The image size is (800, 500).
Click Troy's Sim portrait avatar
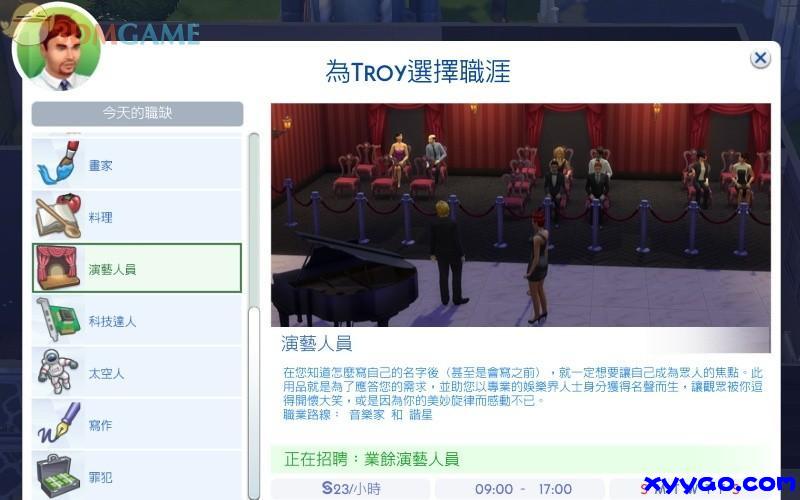(58, 47)
